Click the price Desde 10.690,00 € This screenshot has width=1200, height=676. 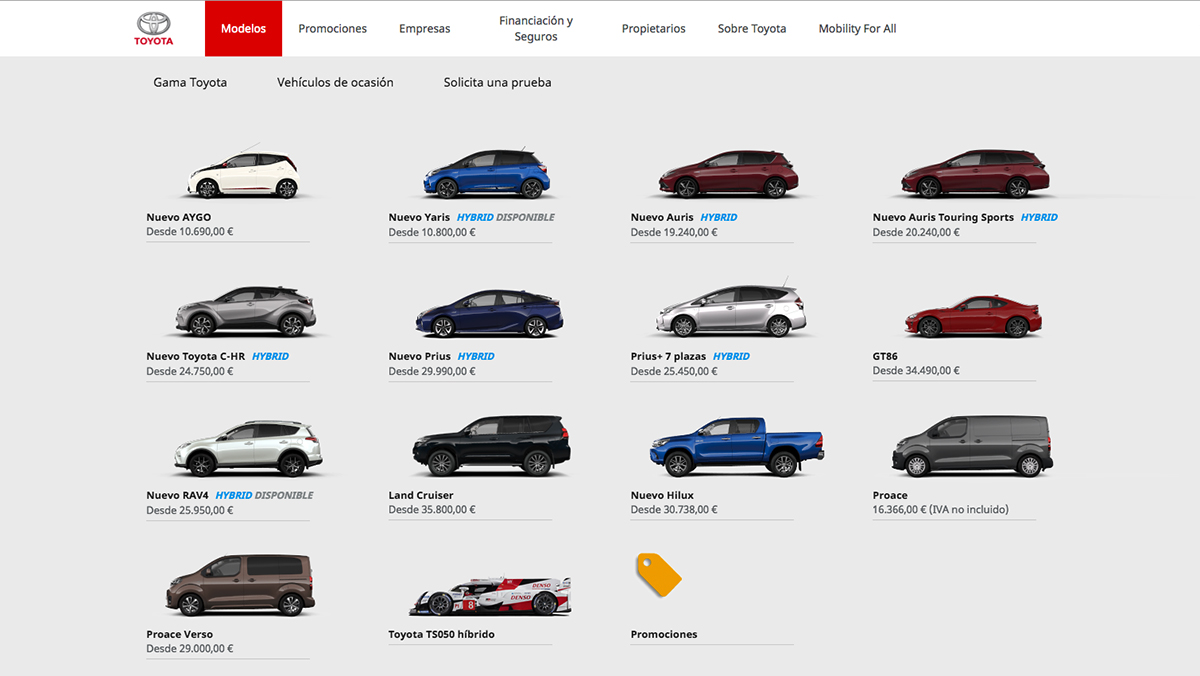190,231
